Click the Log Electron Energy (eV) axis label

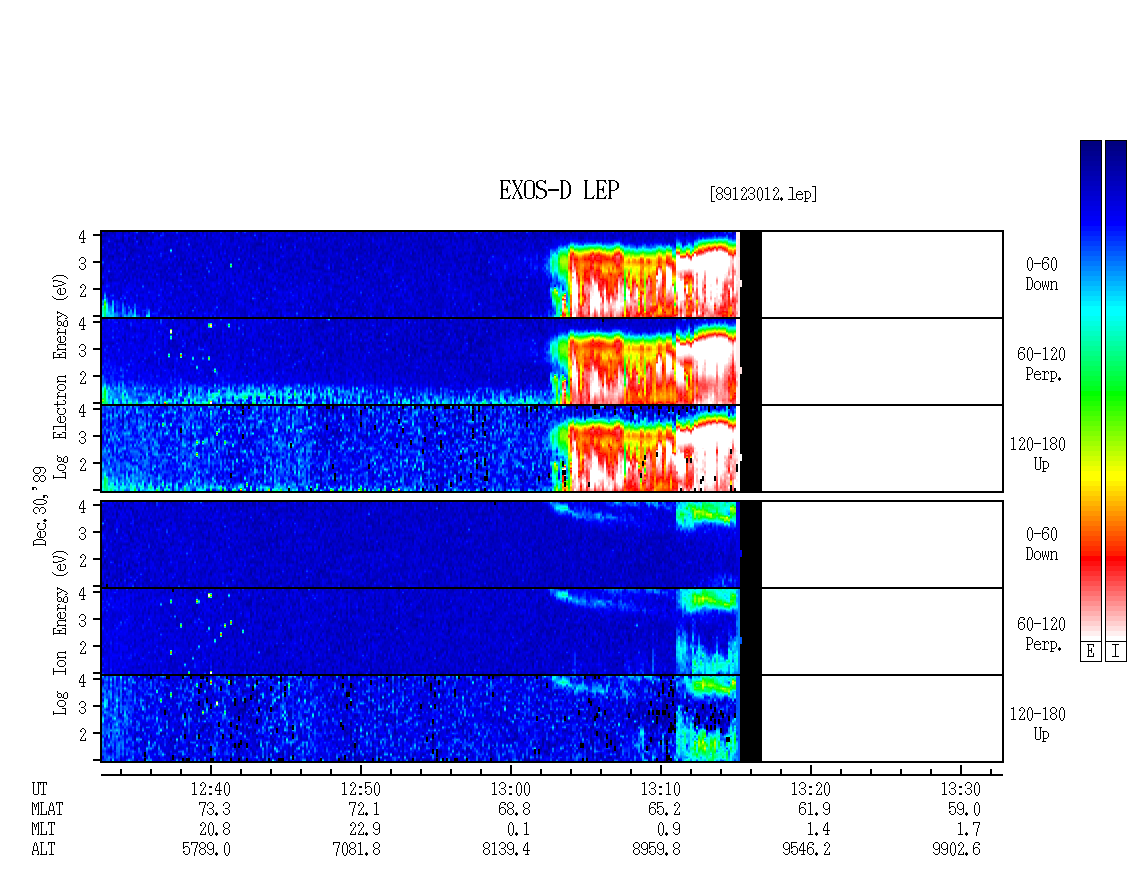click(x=61, y=376)
